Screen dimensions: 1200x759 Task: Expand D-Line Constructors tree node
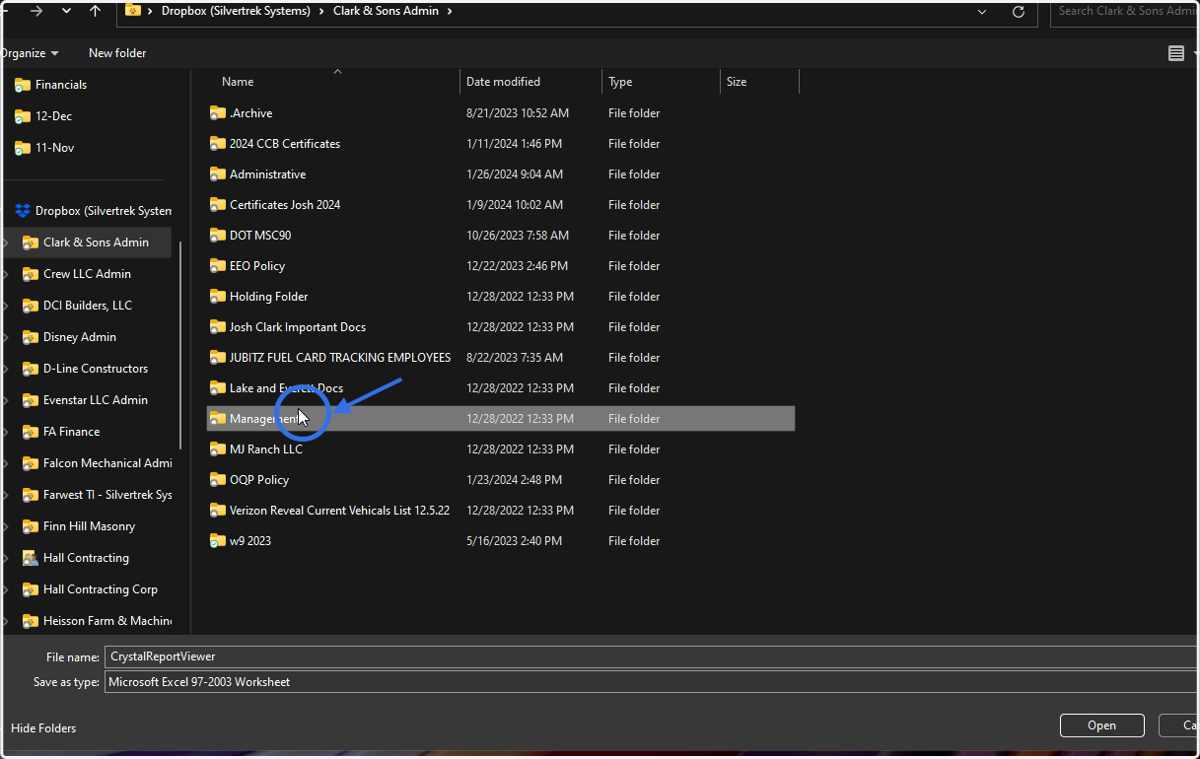[x=7, y=369]
